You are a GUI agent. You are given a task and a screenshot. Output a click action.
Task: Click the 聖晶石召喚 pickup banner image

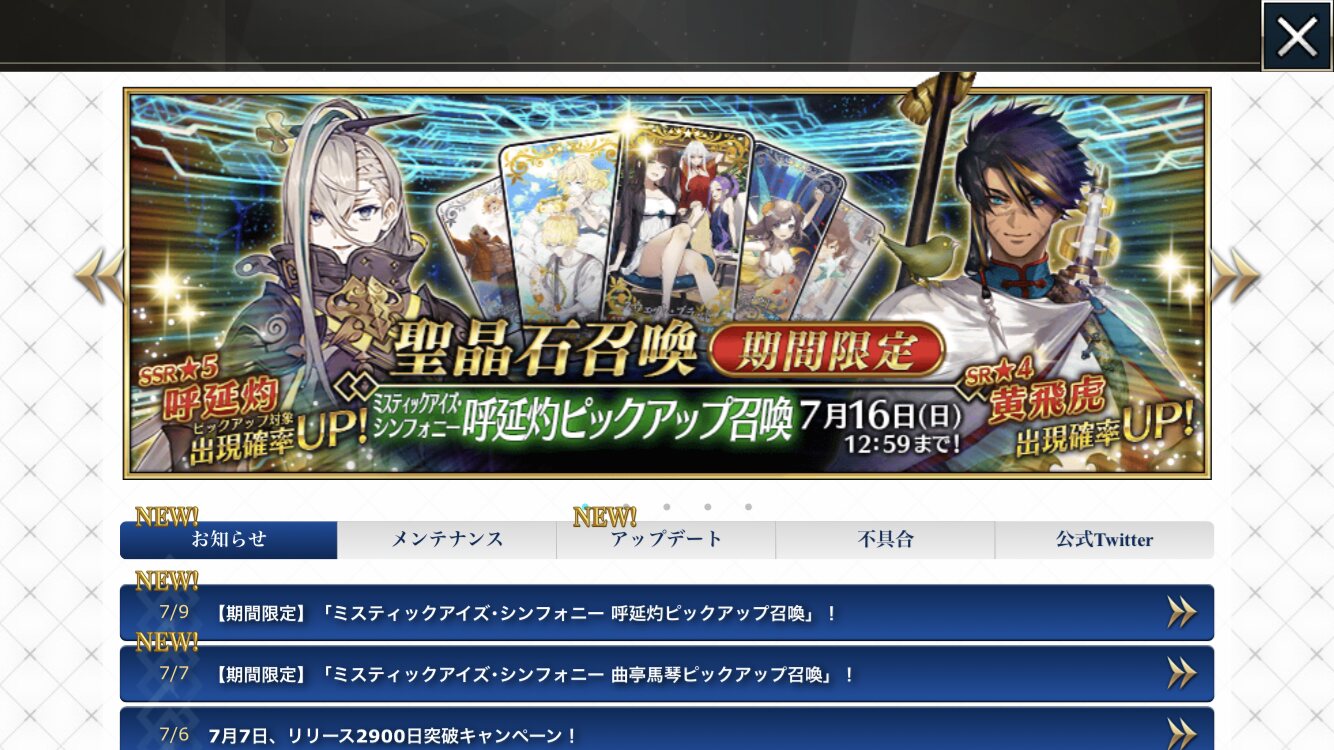[667, 283]
